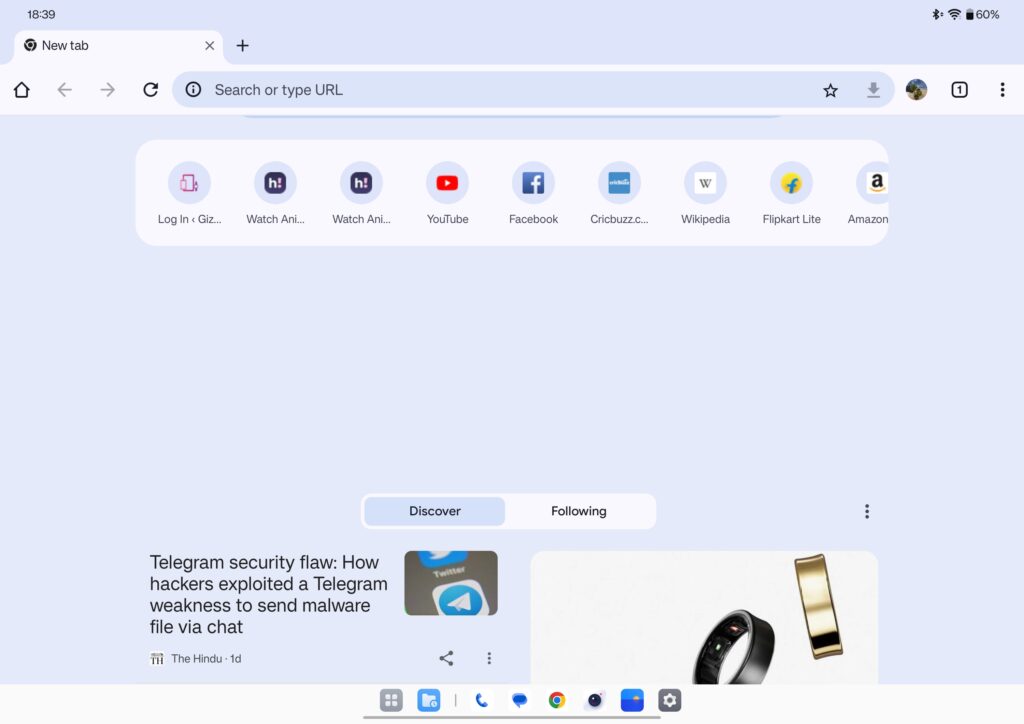
Task: Add a new tab with plus button
Action: pyautogui.click(x=242, y=46)
